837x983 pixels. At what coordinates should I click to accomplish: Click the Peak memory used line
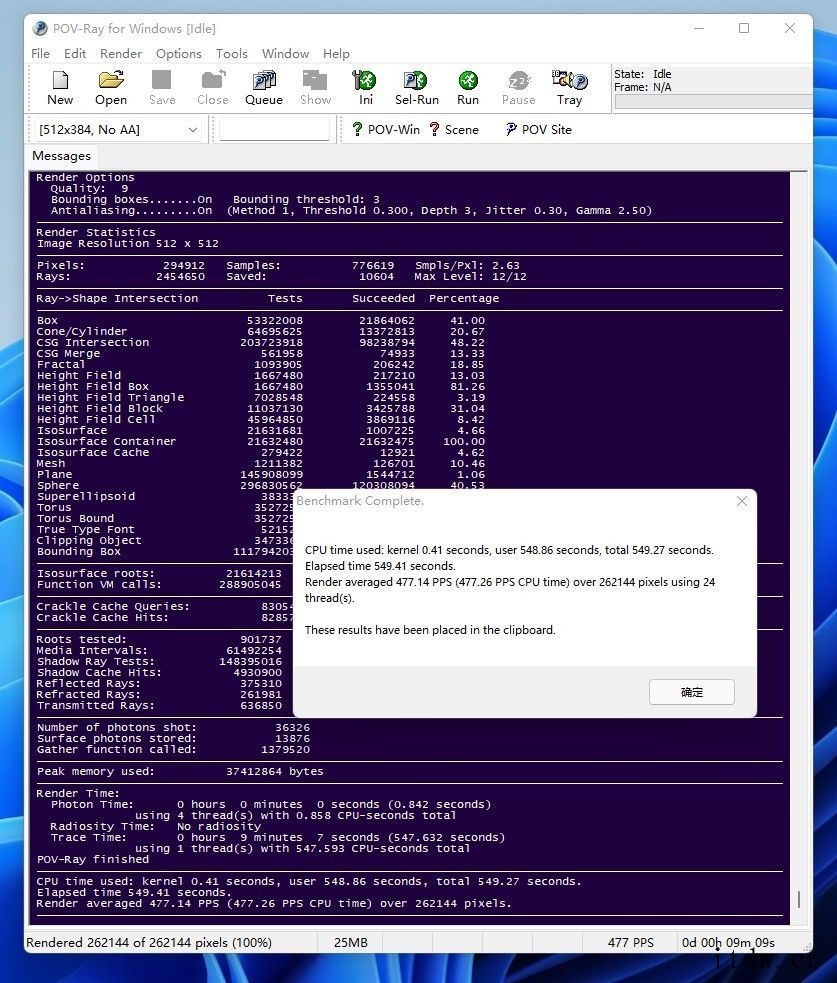[180, 772]
